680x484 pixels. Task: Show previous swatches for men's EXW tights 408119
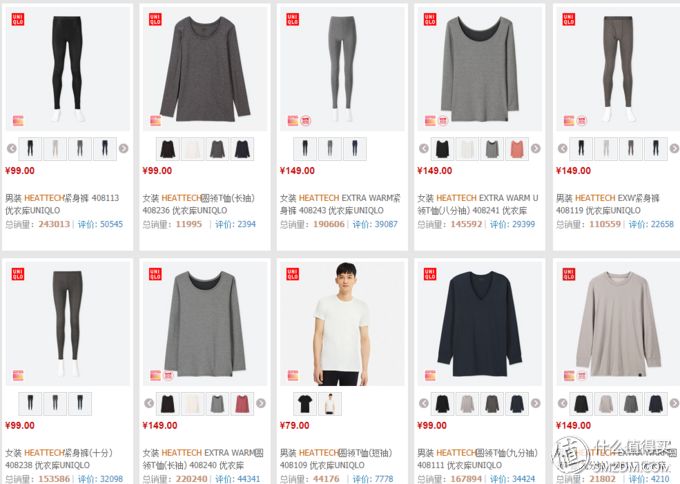(x=562, y=148)
